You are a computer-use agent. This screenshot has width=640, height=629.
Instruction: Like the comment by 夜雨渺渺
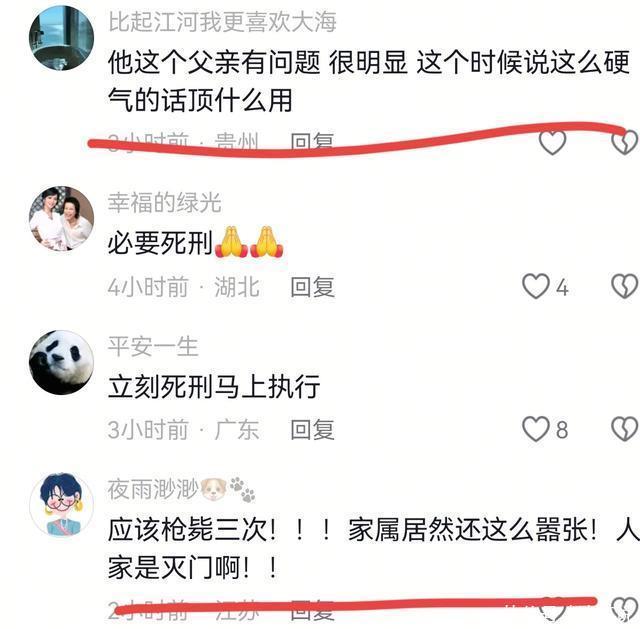pos(552,609)
